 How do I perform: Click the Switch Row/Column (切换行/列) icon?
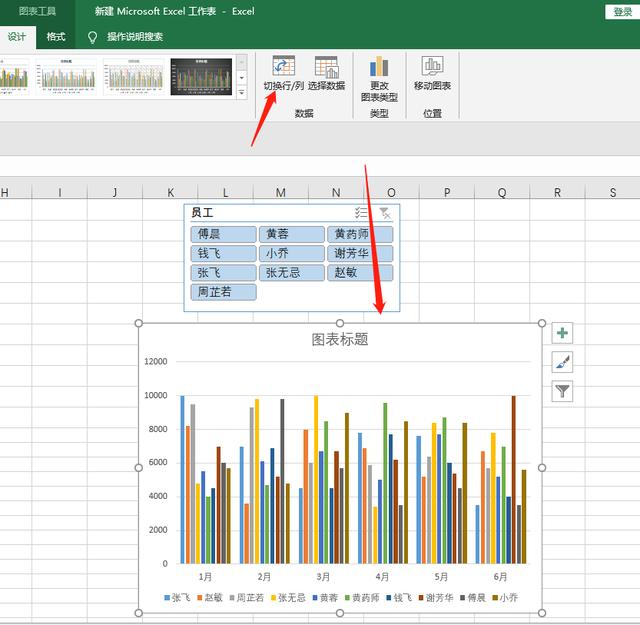284,66
